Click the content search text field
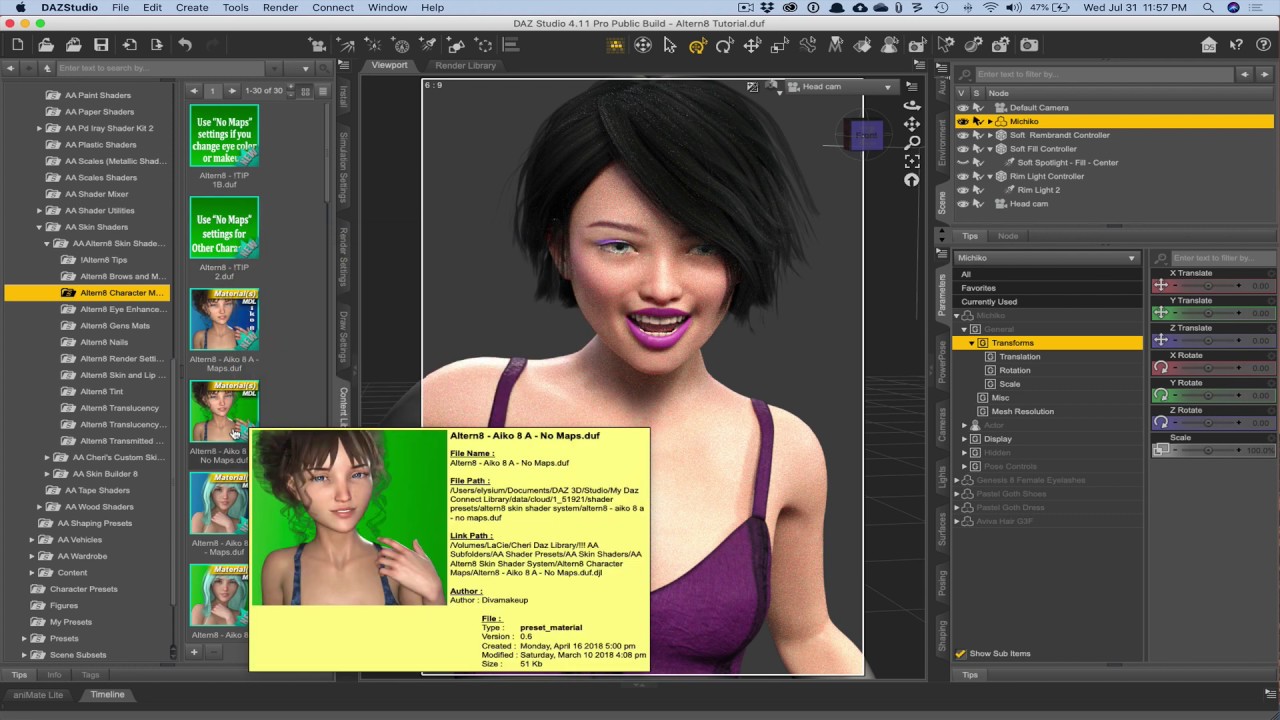 [160, 68]
